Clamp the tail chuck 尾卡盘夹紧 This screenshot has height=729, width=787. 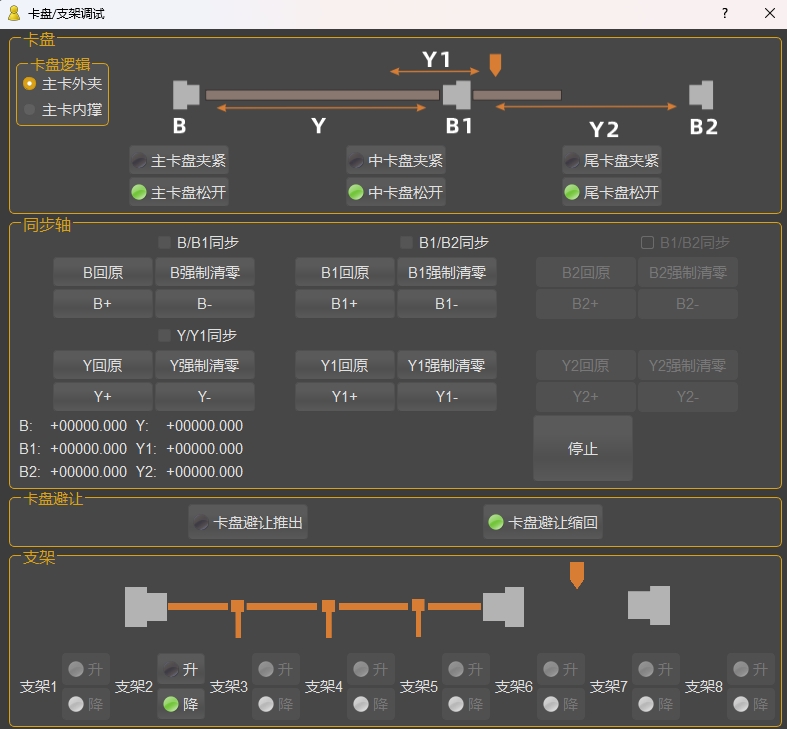click(x=612, y=161)
